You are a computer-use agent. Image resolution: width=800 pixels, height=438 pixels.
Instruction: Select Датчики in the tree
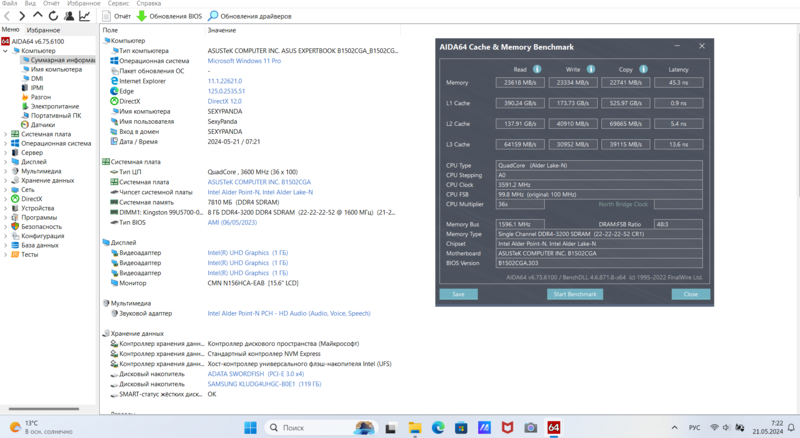tap(43, 125)
